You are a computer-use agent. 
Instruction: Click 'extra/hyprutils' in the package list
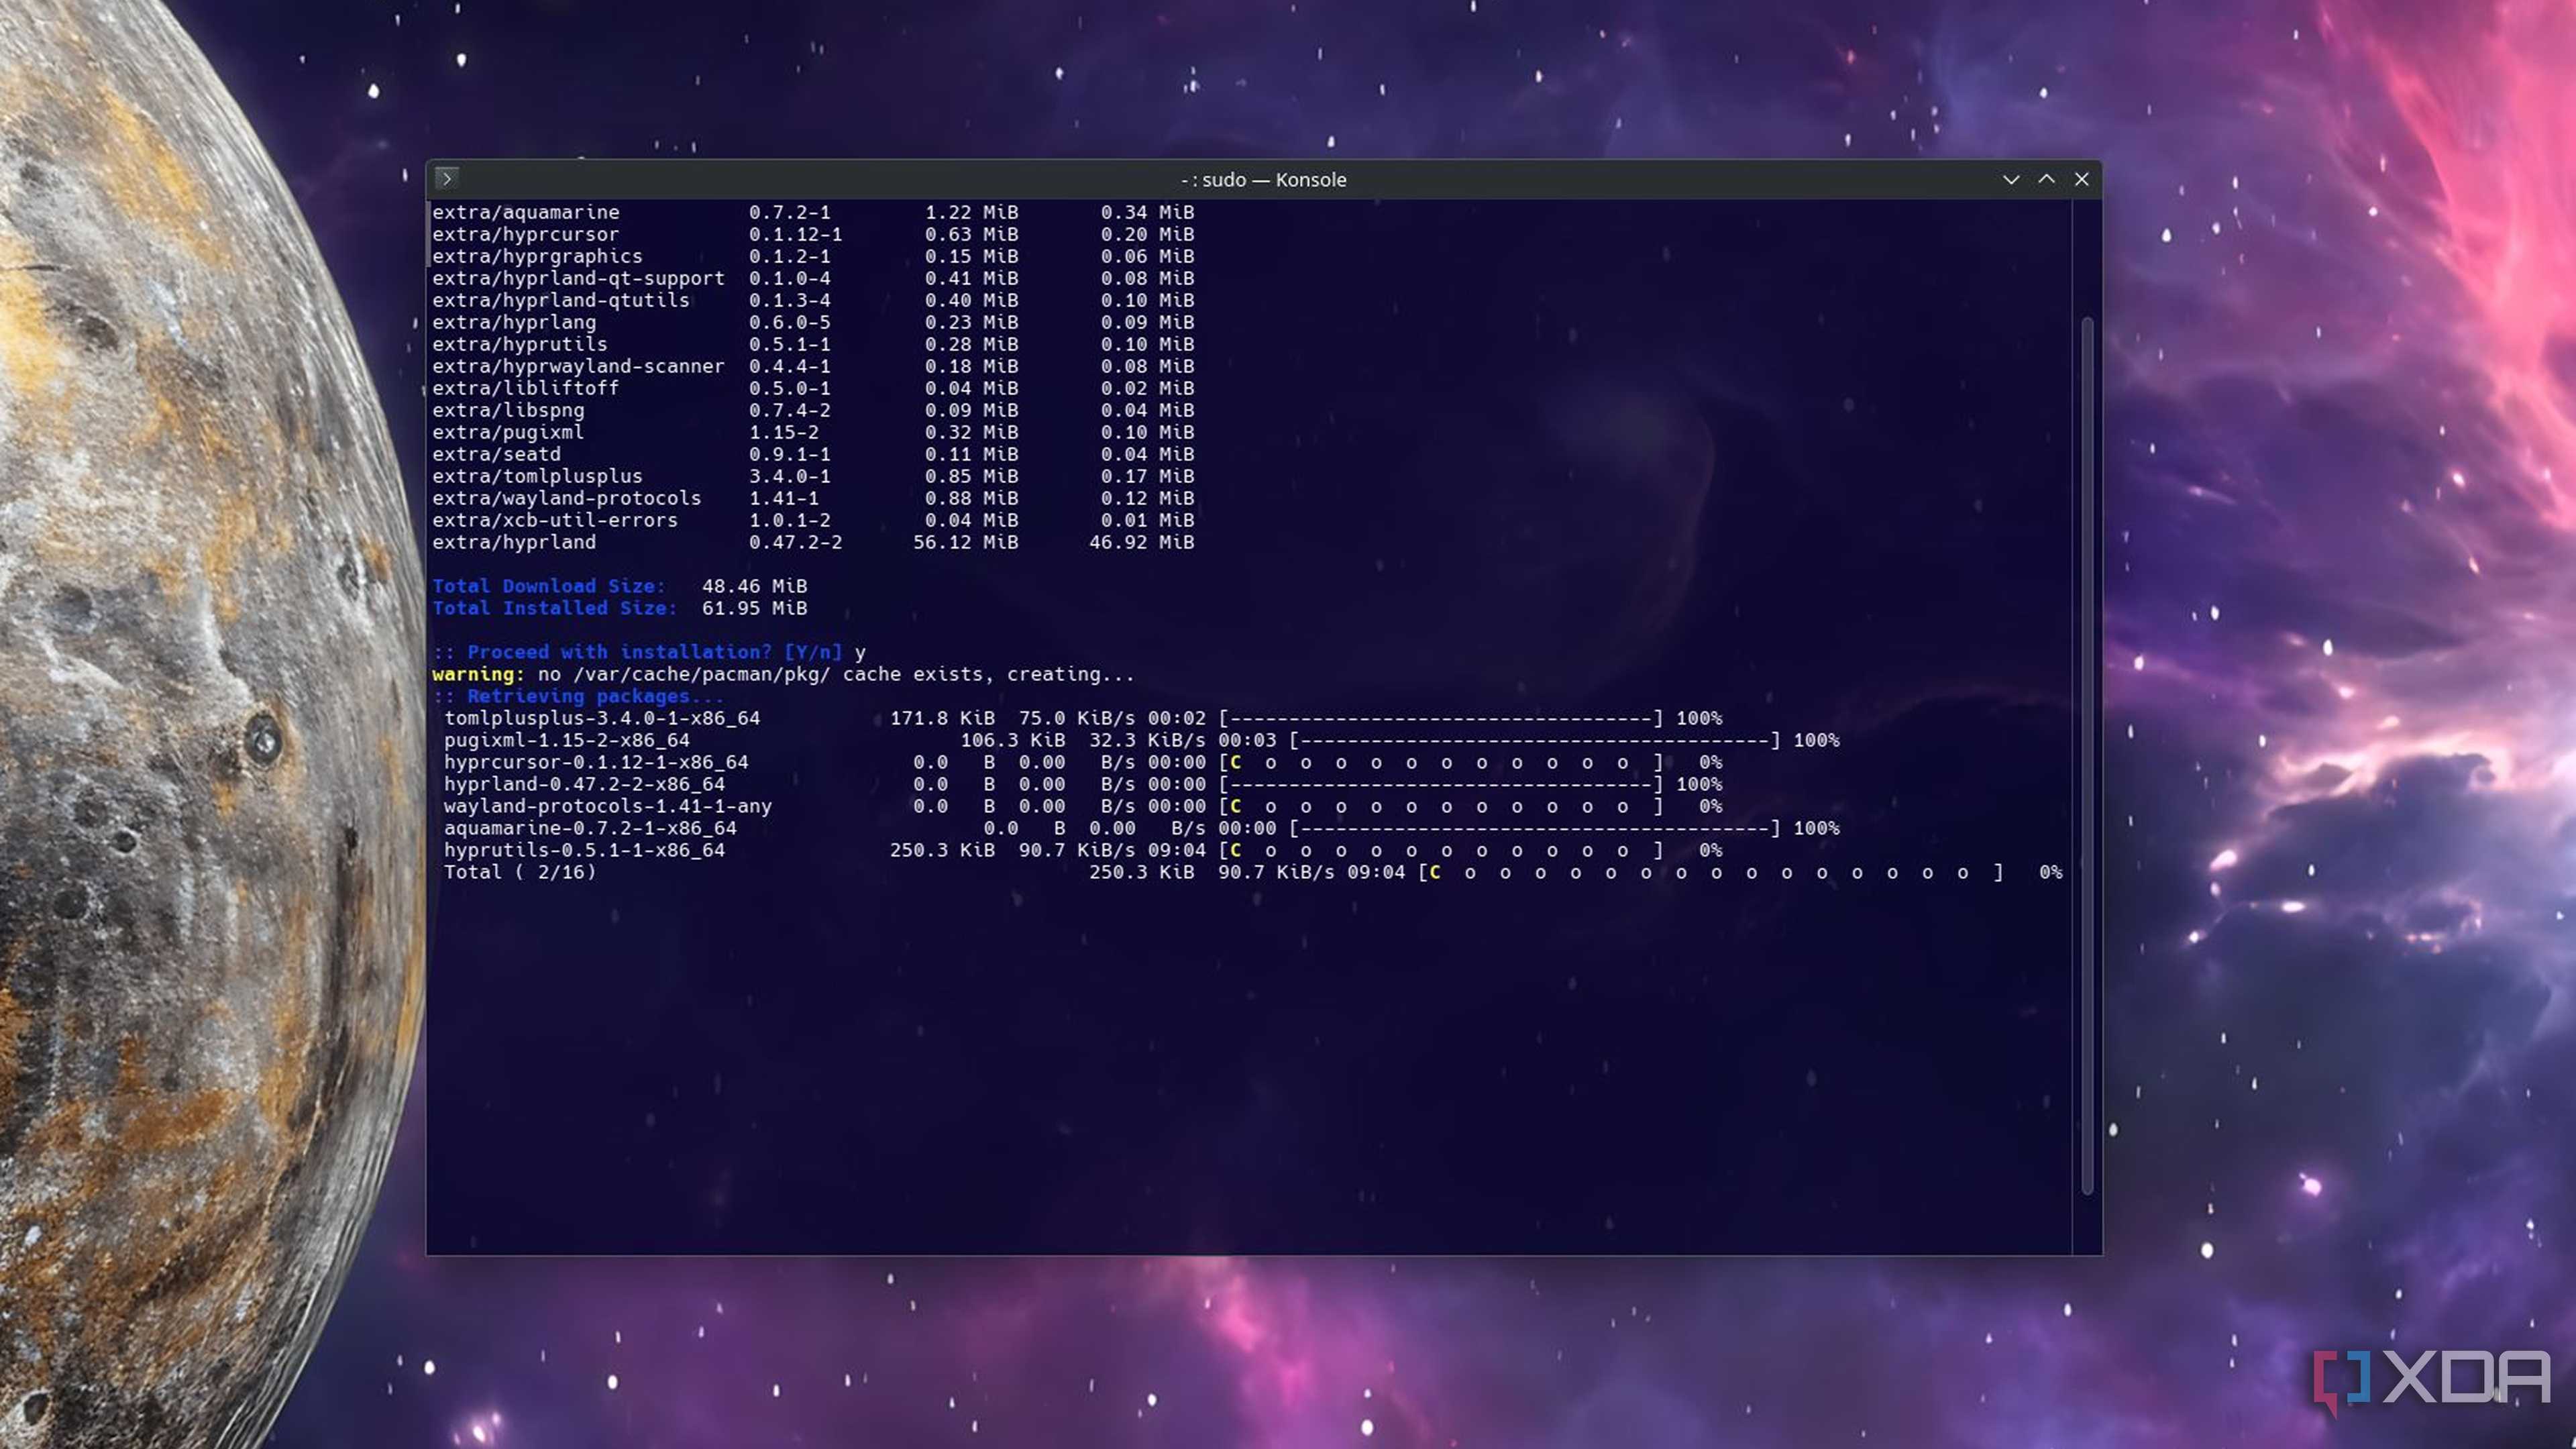[520, 344]
